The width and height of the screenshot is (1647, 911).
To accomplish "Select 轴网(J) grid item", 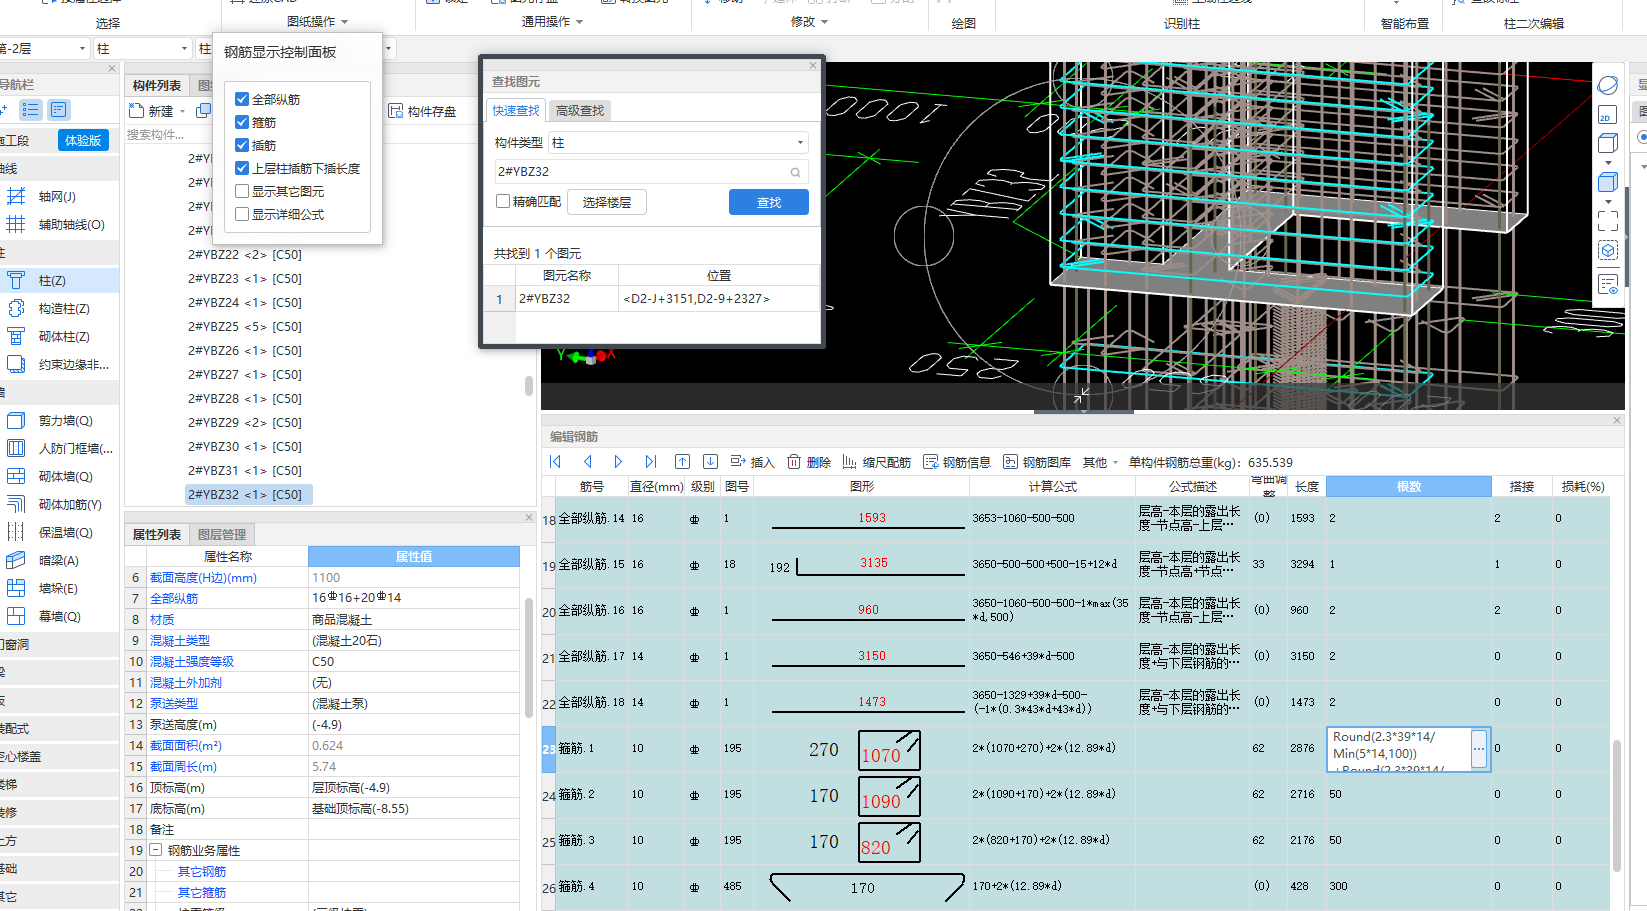I will click(x=57, y=197).
